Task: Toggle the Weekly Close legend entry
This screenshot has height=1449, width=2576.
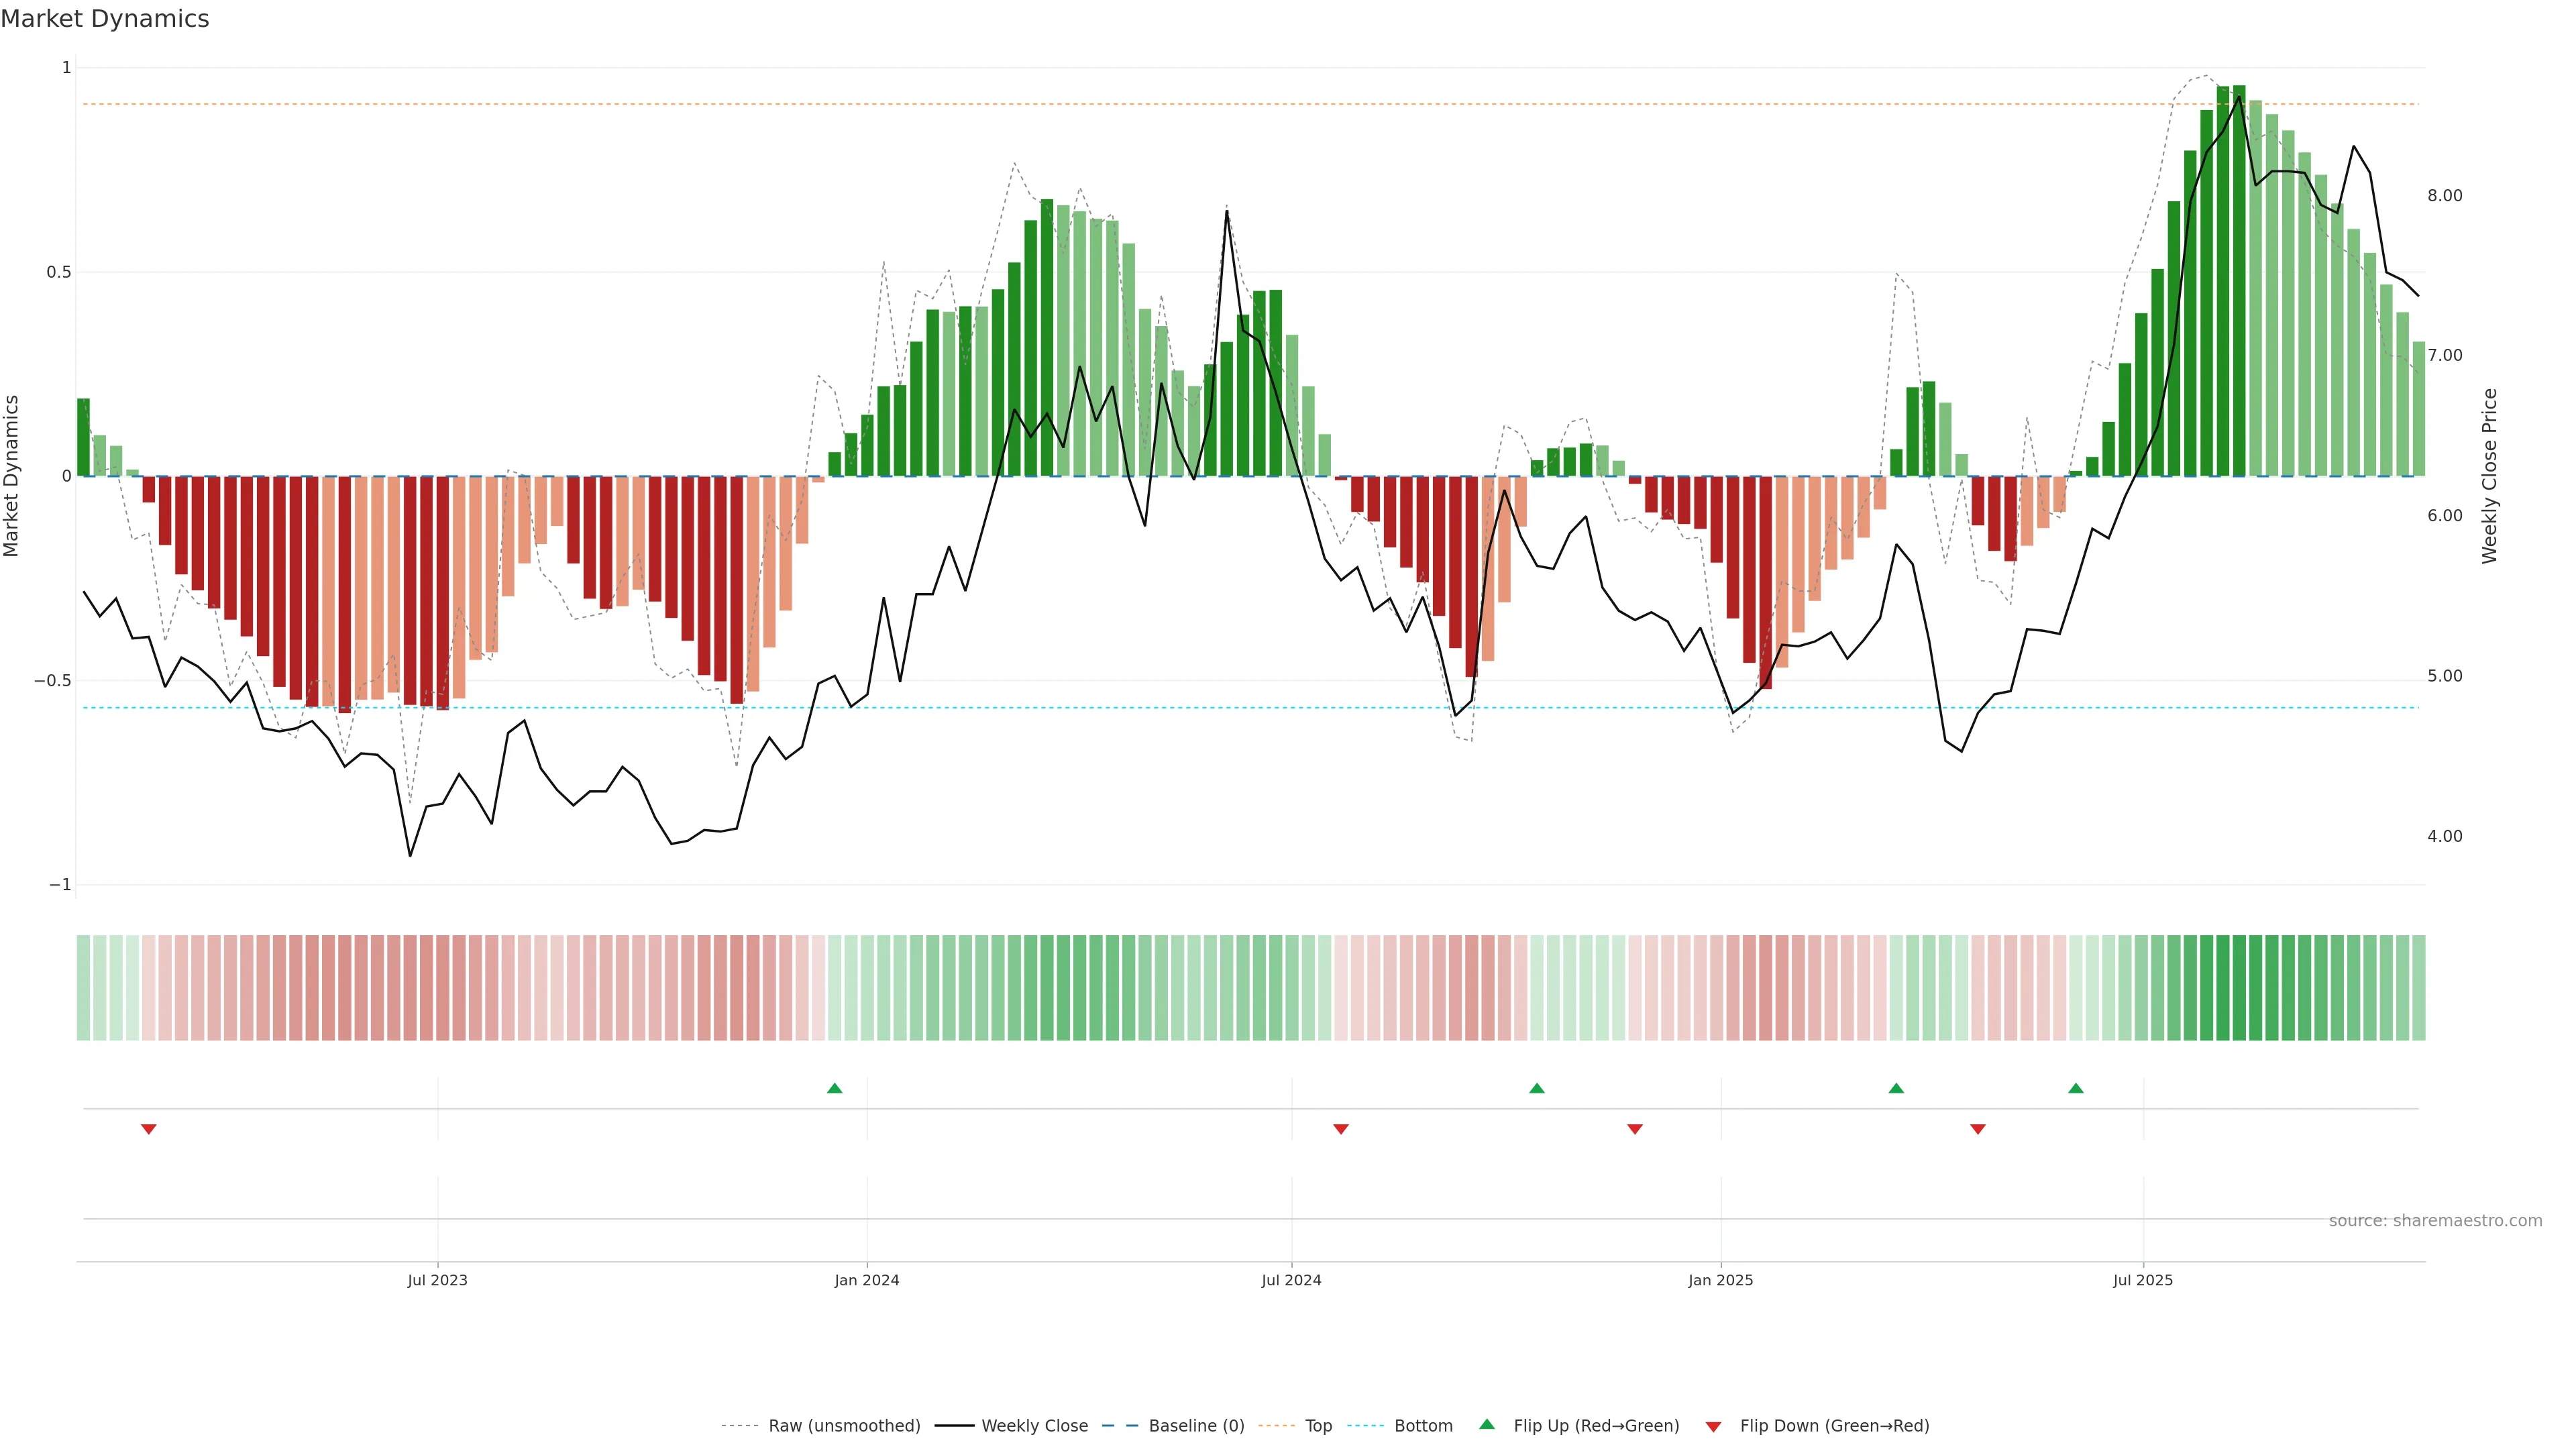Action: [1034, 1426]
